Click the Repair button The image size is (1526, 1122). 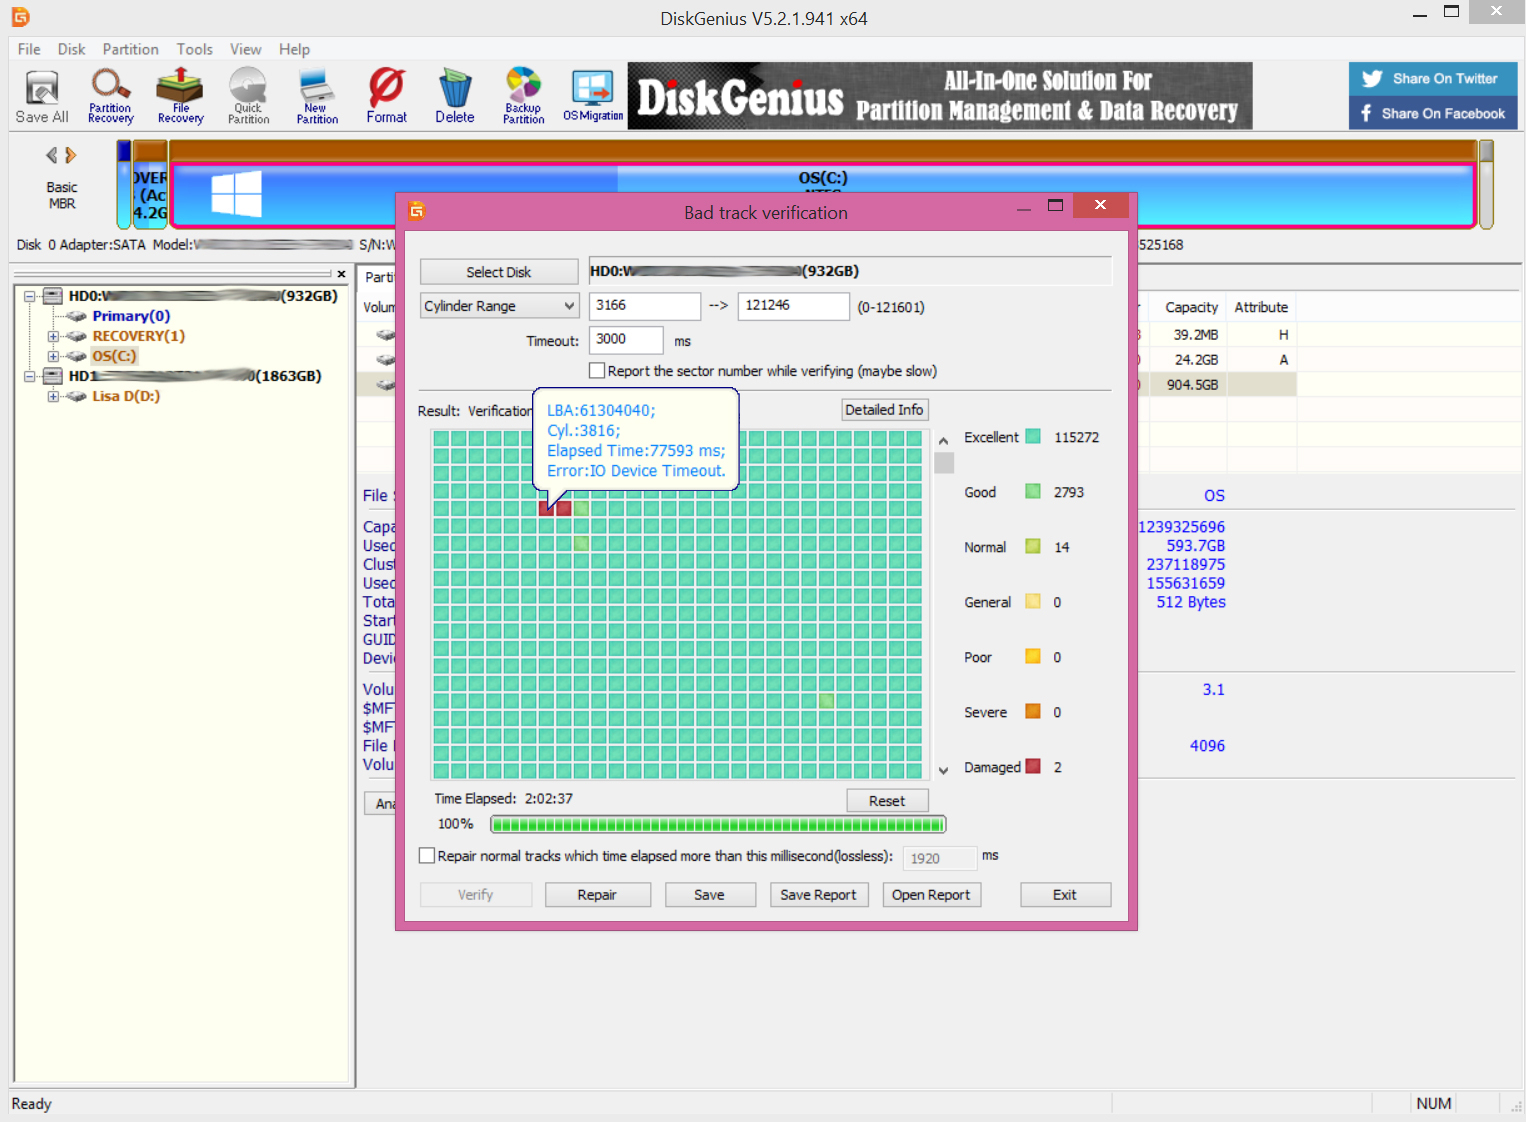pos(597,895)
